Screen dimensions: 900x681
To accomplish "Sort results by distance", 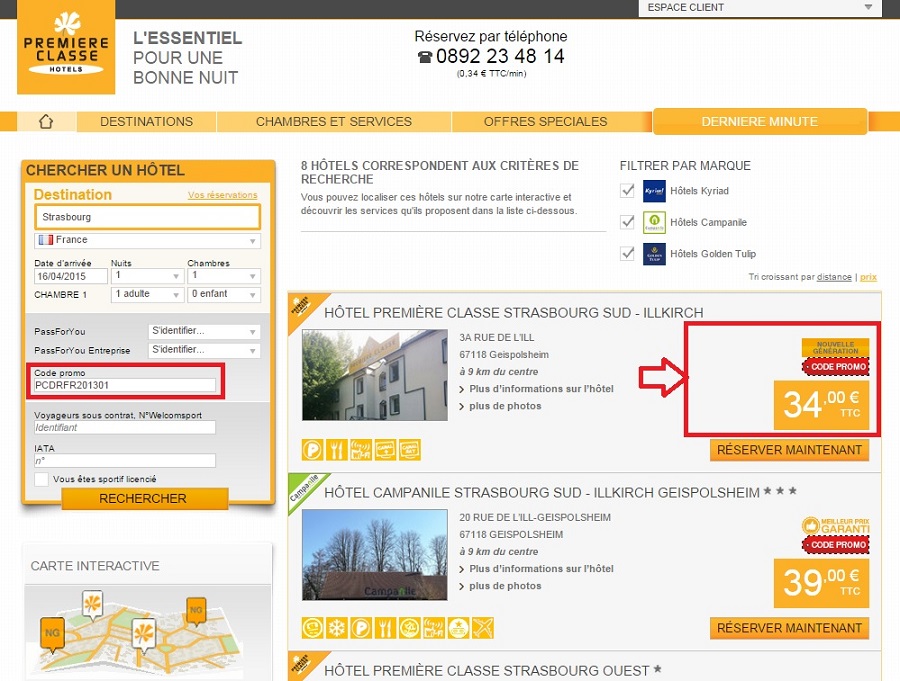I will 834,277.
